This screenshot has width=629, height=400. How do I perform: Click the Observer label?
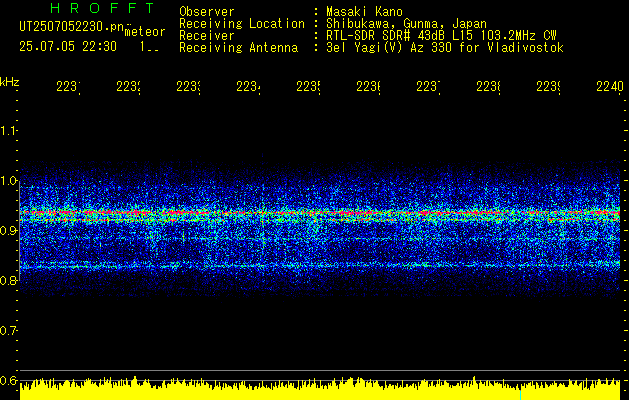207,11
